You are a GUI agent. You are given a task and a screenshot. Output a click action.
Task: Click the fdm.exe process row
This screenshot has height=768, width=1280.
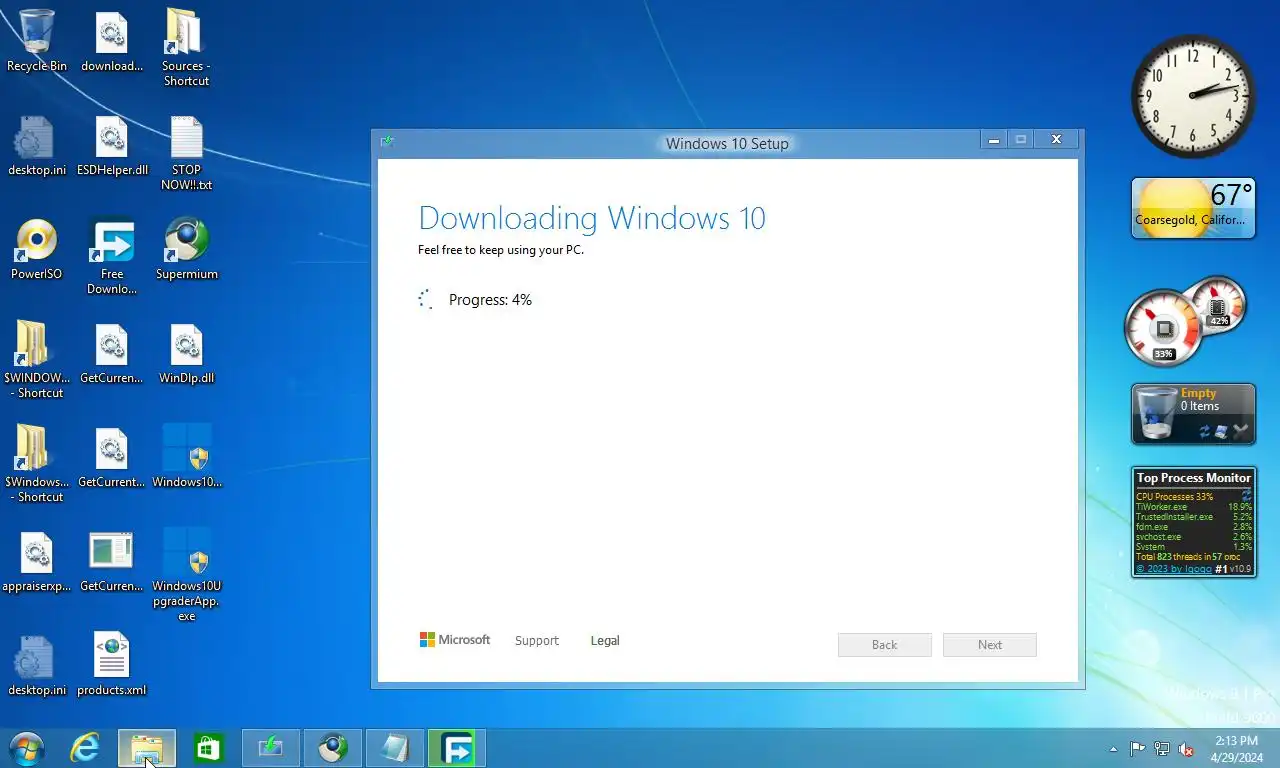click(x=1193, y=527)
